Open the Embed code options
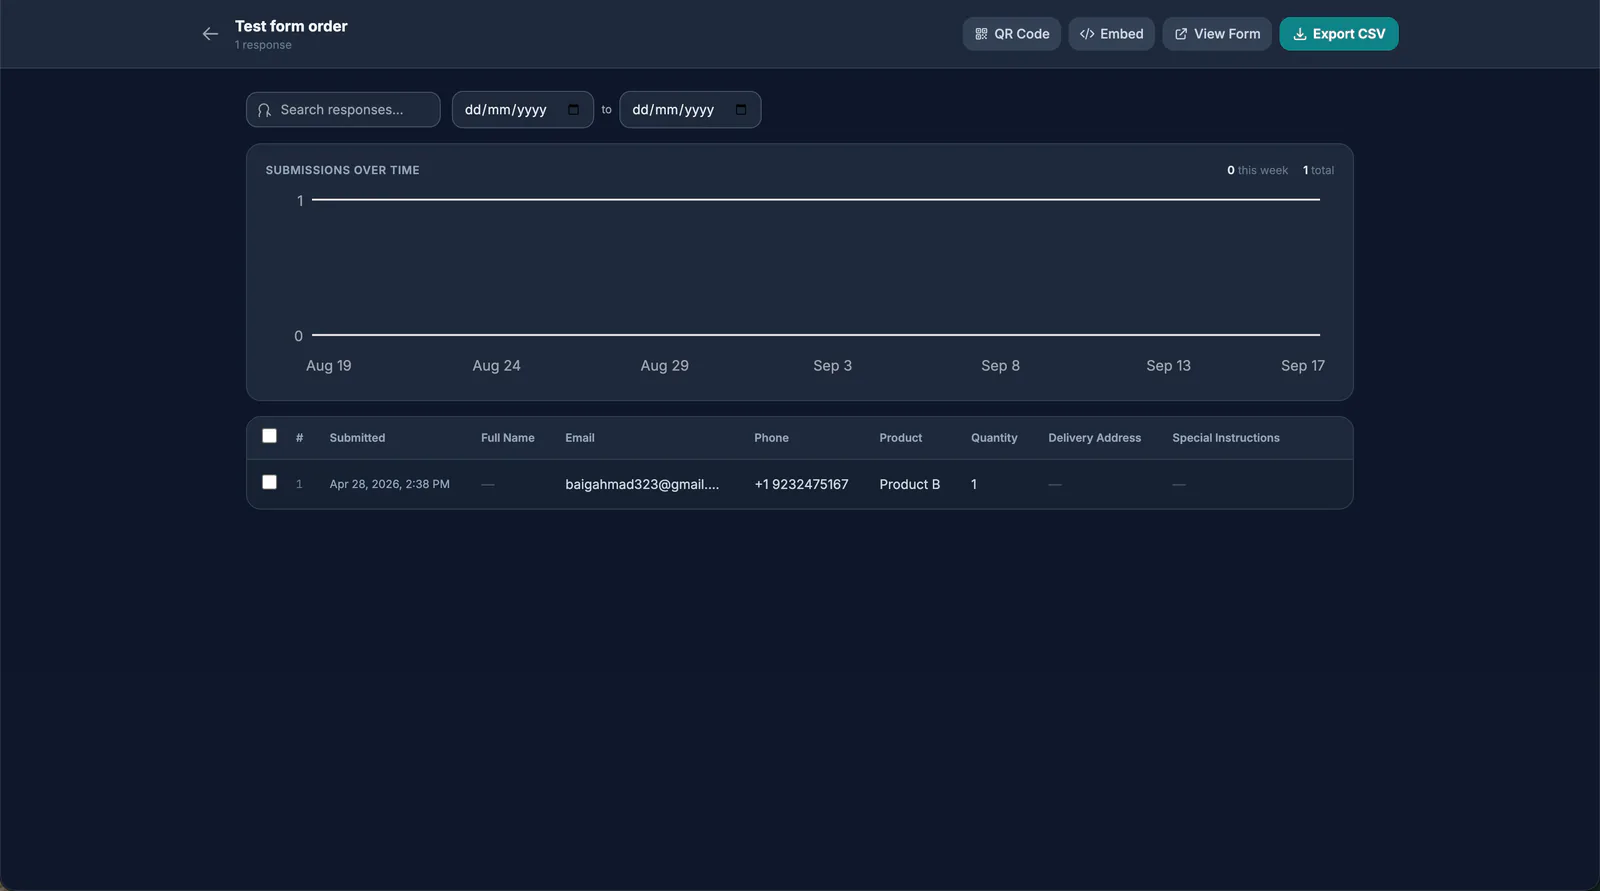The height and width of the screenshot is (891, 1600). coord(1112,34)
